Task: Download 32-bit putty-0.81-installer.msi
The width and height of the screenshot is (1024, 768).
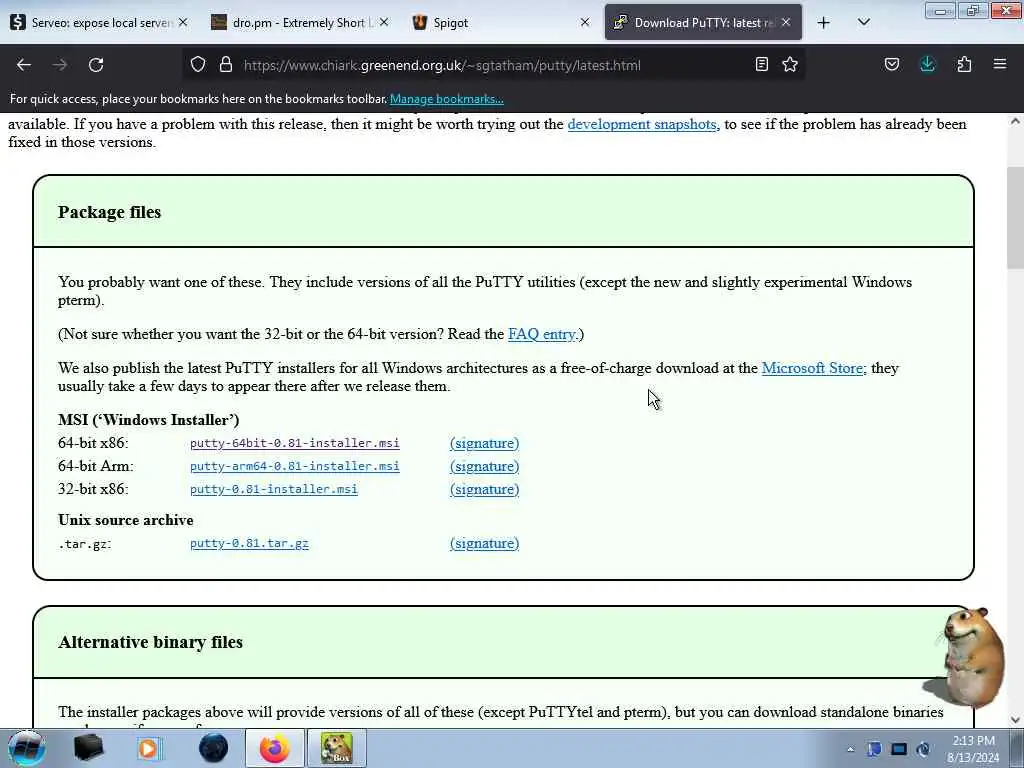Action: 274,489
